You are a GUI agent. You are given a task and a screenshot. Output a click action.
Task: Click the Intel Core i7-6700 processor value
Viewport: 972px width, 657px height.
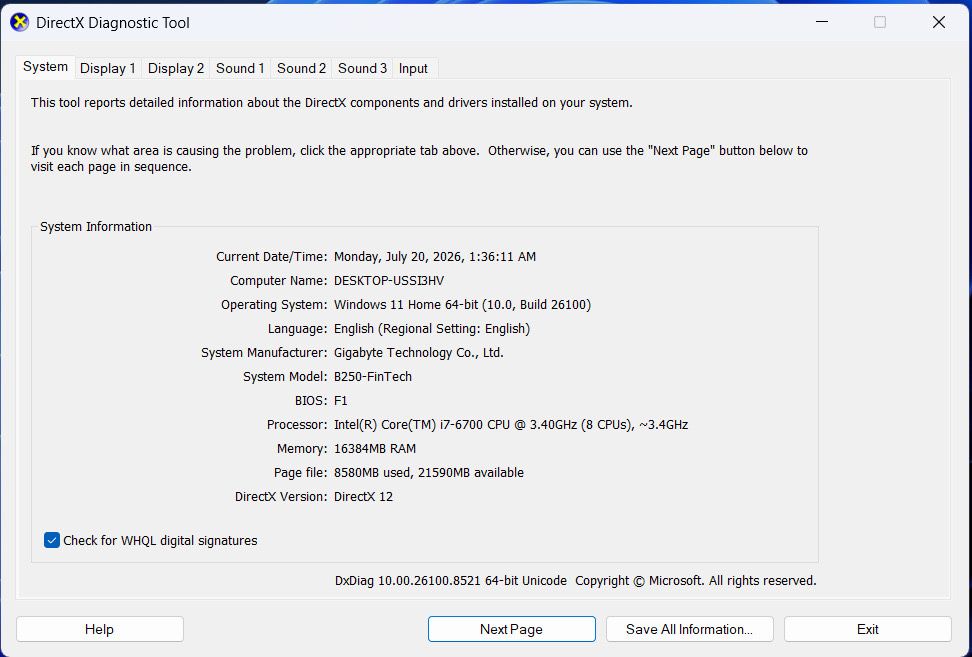pyautogui.click(x=511, y=425)
